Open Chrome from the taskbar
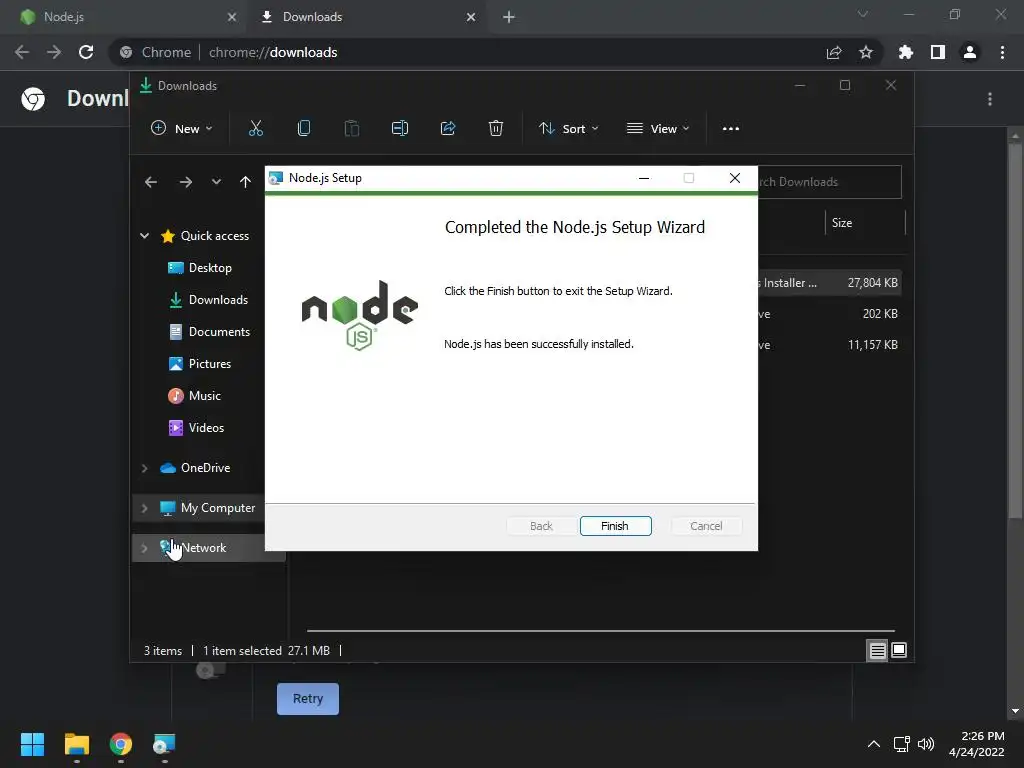Viewport: 1024px width, 768px height. pyautogui.click(x=121, y=744)
